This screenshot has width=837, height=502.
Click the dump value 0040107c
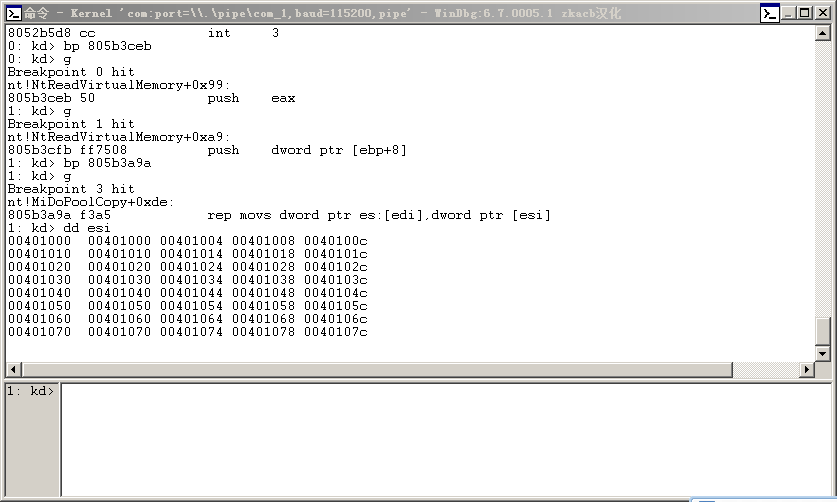[336, 332]
